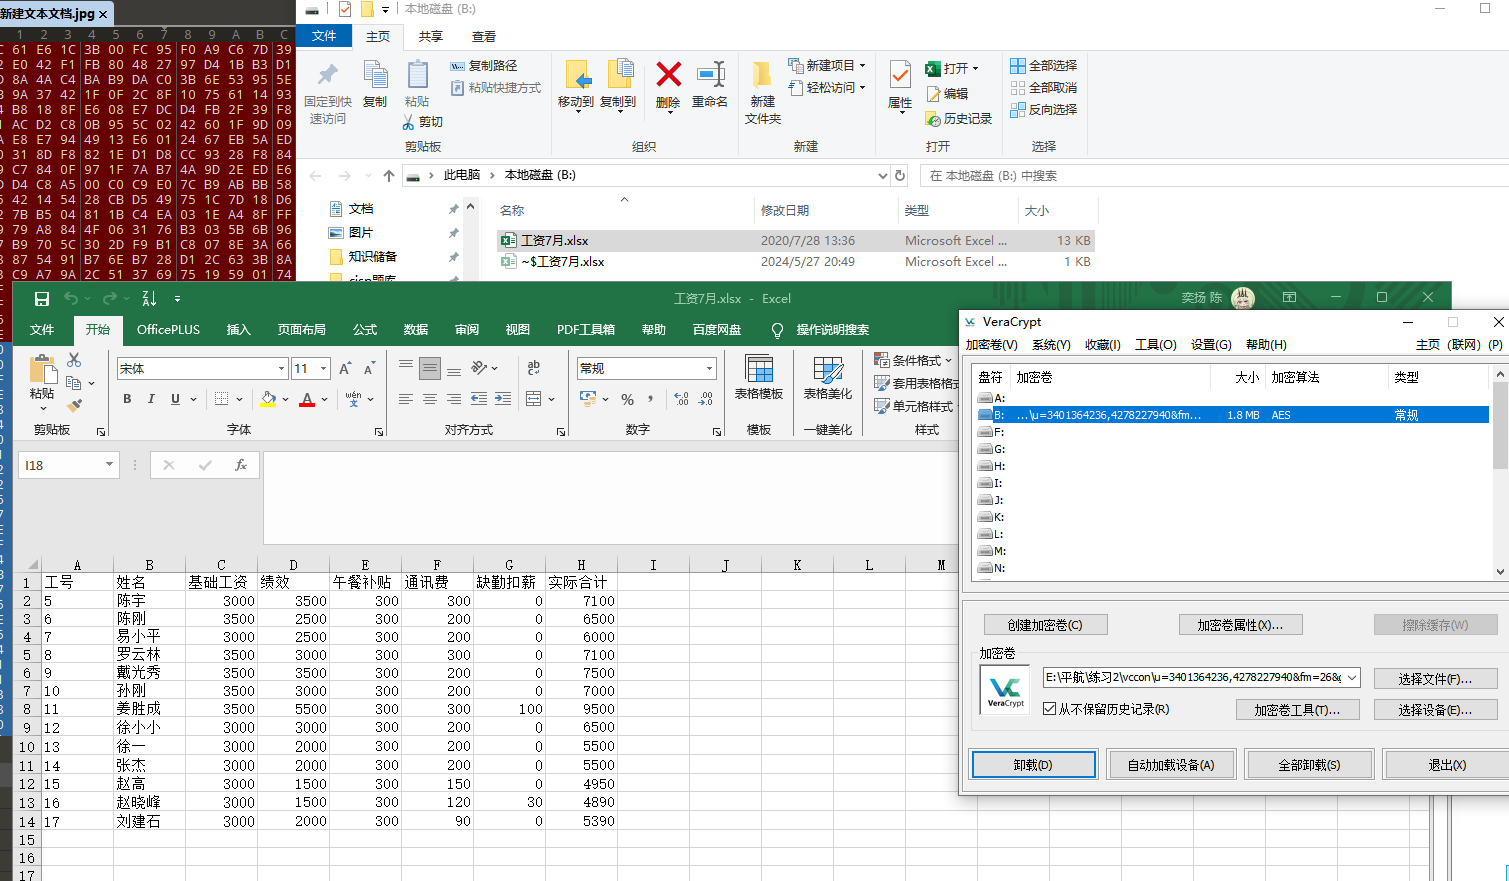Increase font size in Excel ribbon

coord(345,369)
